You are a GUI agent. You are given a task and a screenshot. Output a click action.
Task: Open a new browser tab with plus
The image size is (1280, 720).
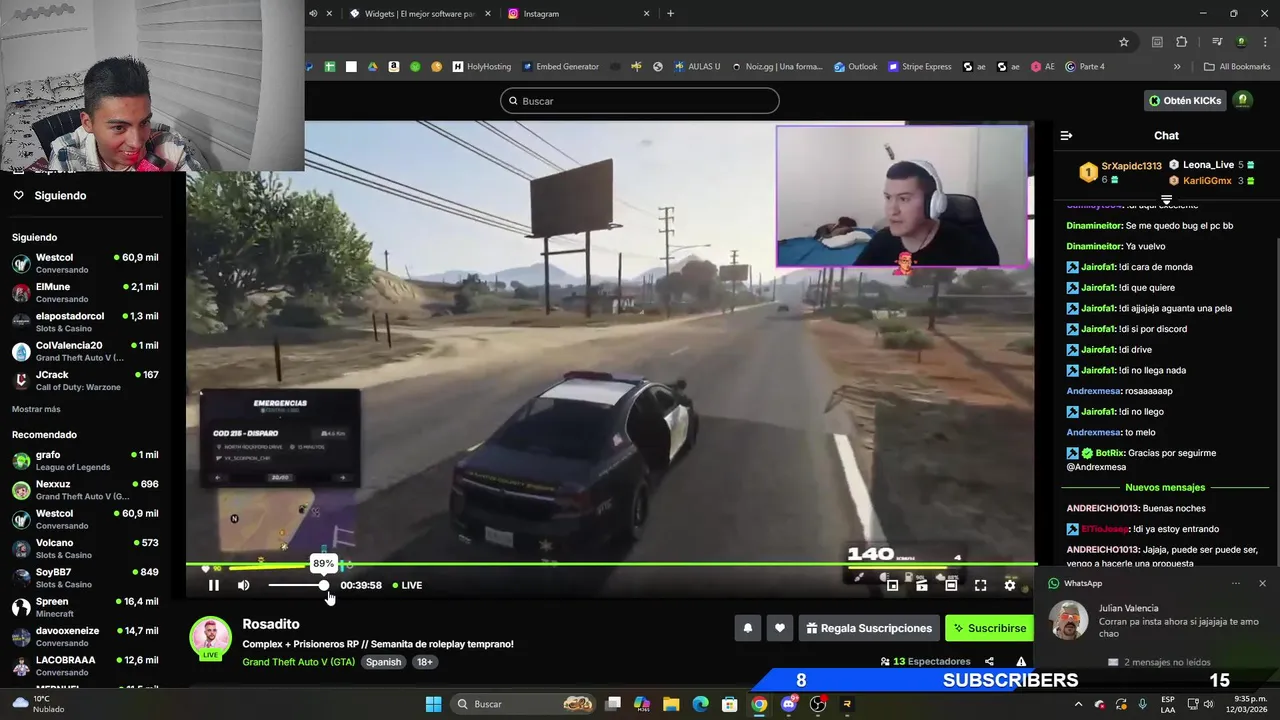point(670,14)
